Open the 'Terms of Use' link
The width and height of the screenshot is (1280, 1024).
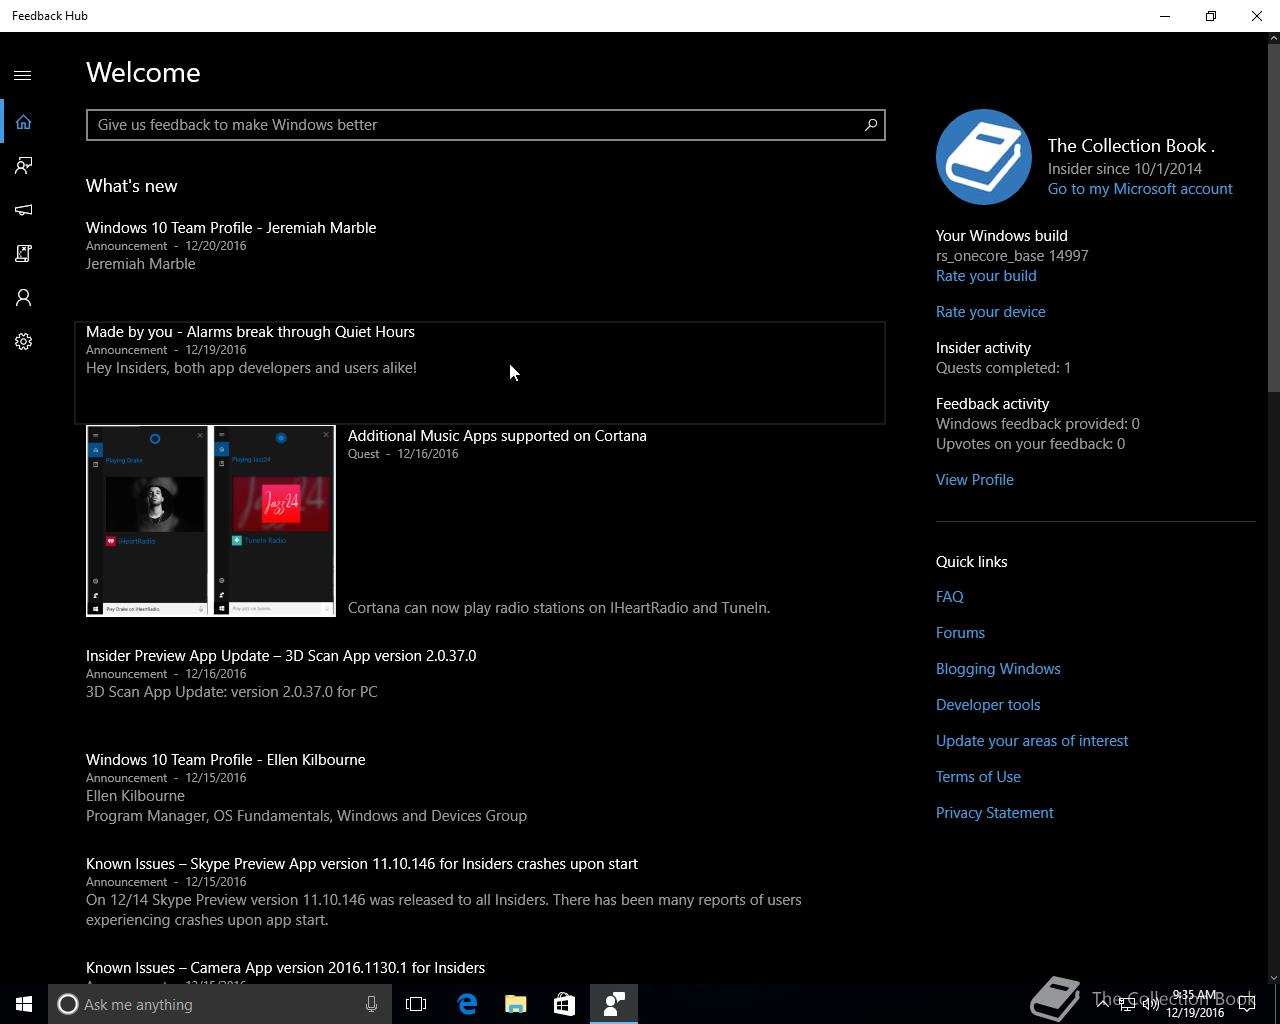point(978,777)
